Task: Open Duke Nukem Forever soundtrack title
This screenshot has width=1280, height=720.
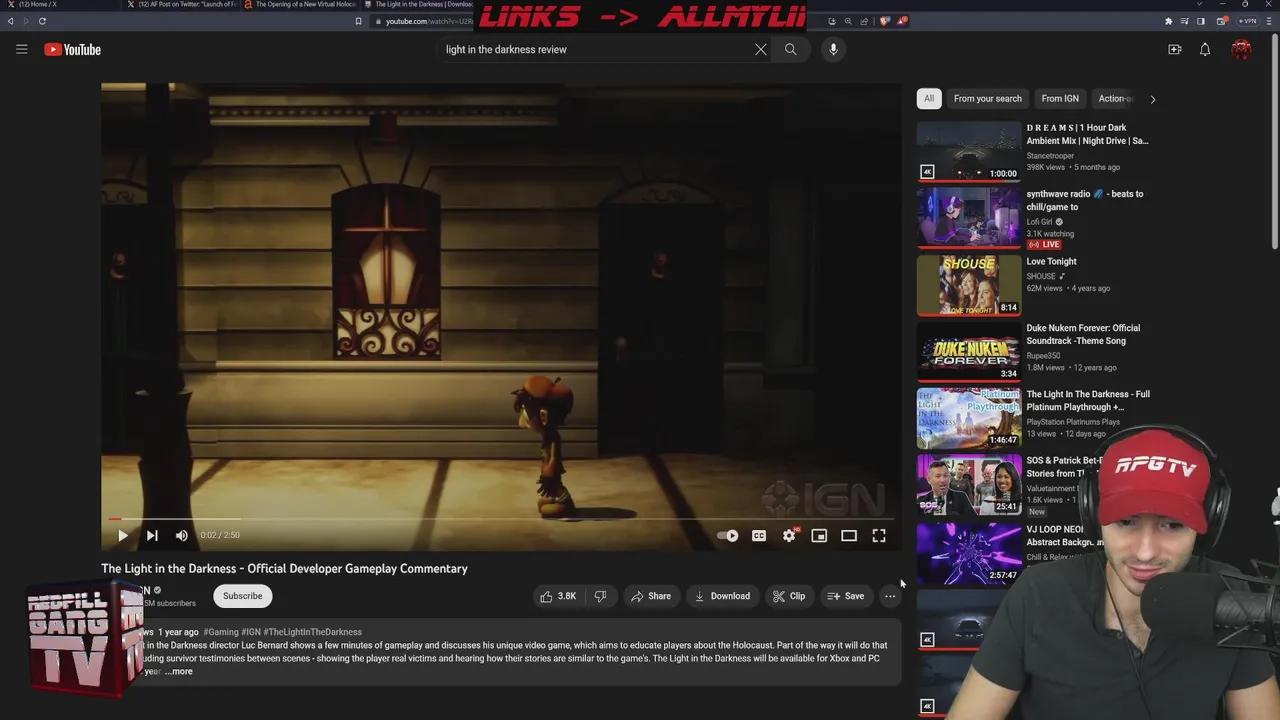Action: coord(1083,334)
